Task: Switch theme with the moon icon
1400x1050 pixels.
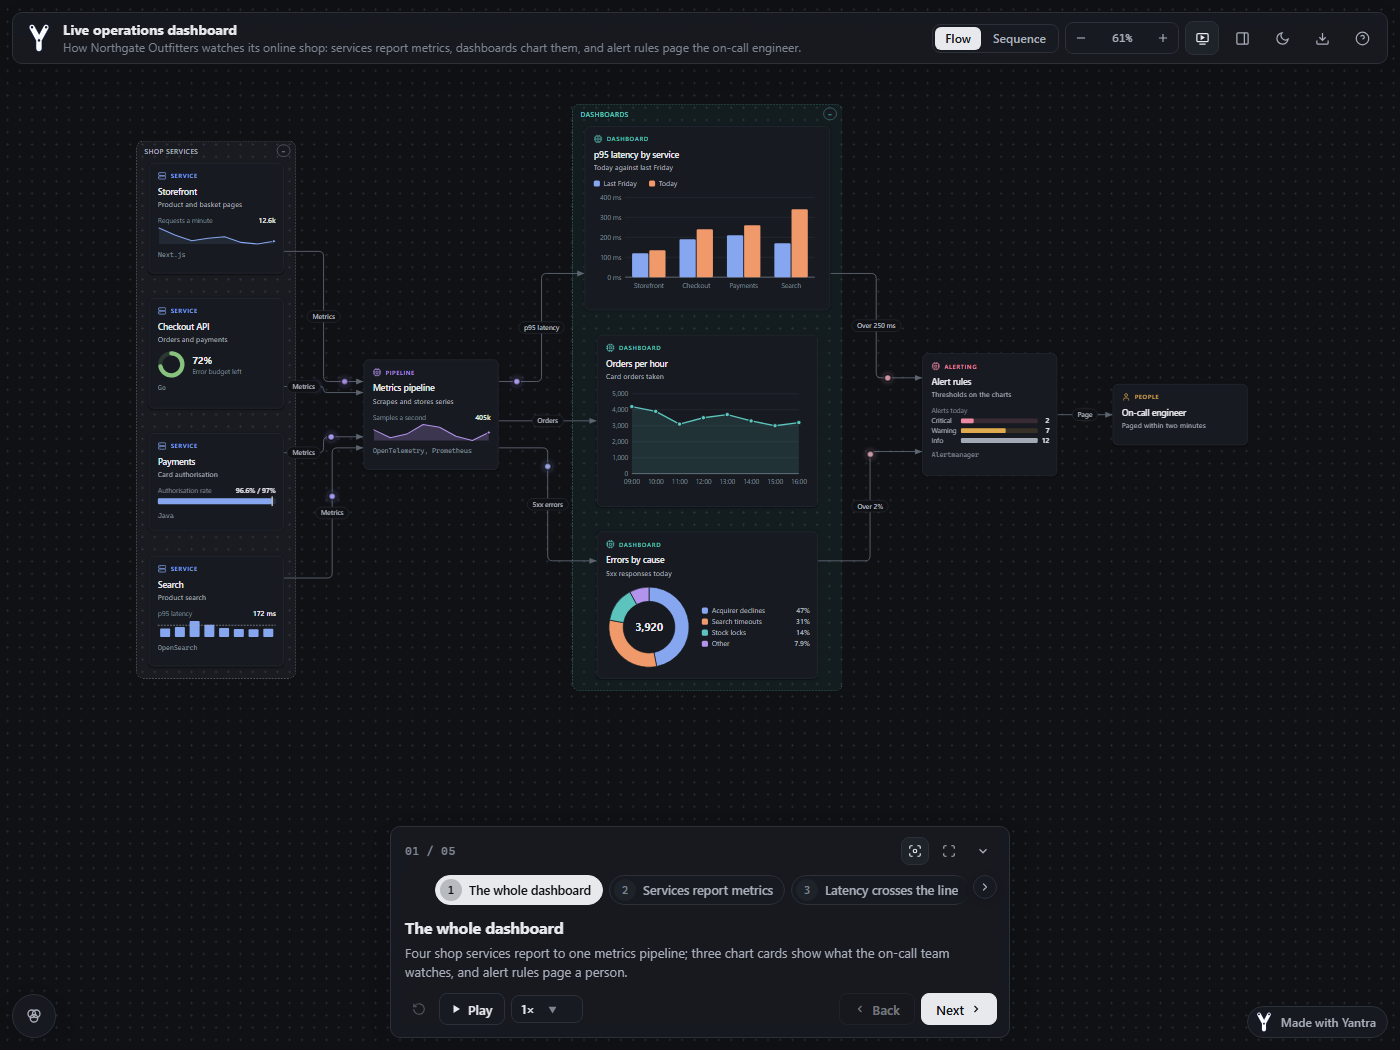Action: 1282,38
